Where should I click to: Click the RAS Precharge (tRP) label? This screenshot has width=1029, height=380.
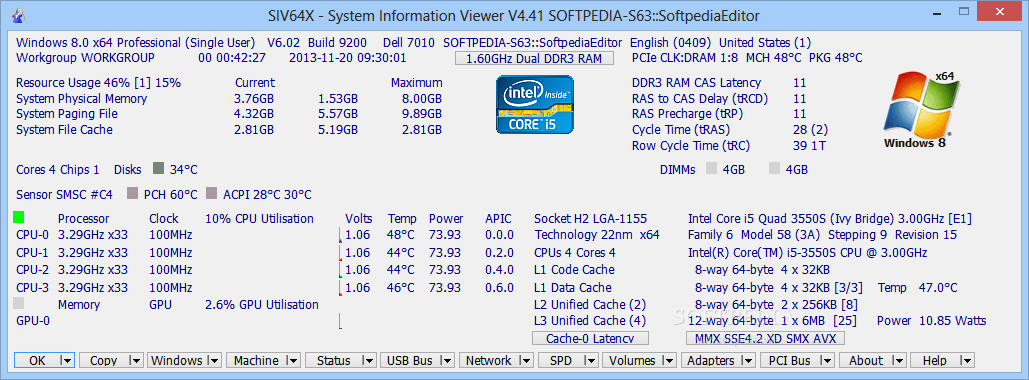[686, 114]
